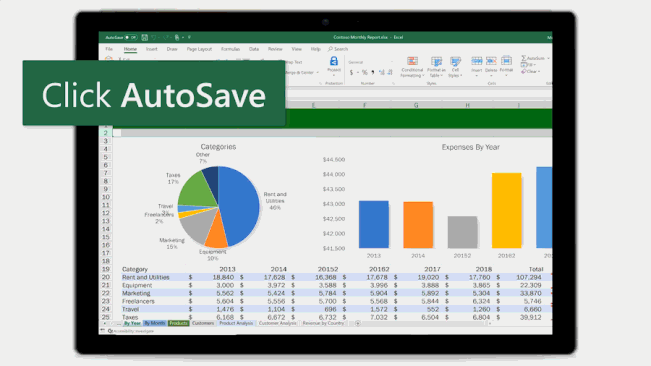Open the Formulas ribbon tab
This screenshot has height=366, width=651.
coord(230,49)
